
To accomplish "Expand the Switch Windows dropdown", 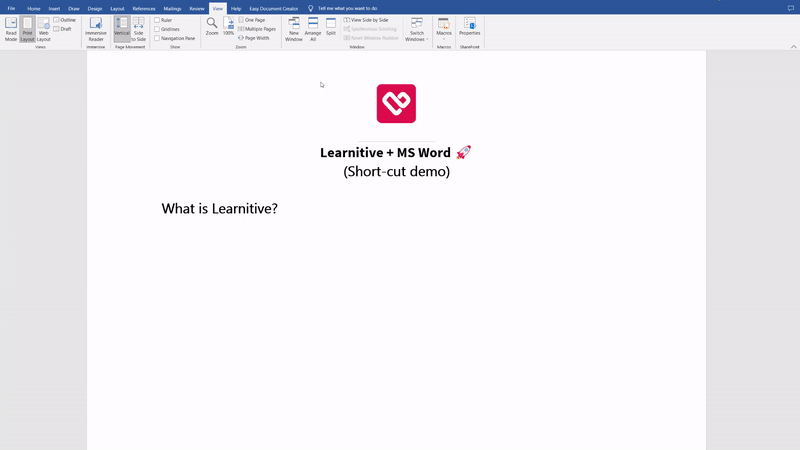I will (x=417, y=29).
